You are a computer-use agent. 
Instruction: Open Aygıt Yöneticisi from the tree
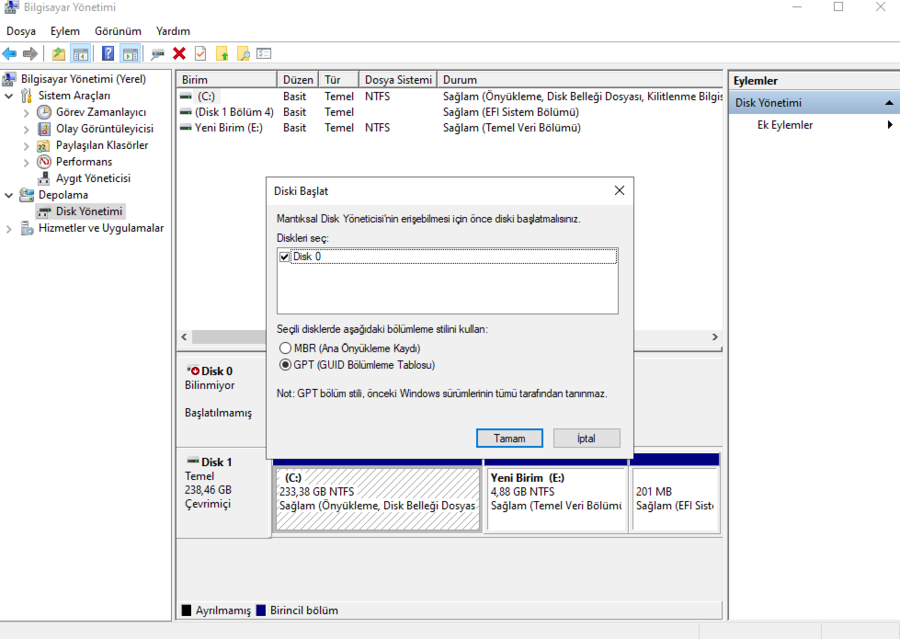click(92, 178)
